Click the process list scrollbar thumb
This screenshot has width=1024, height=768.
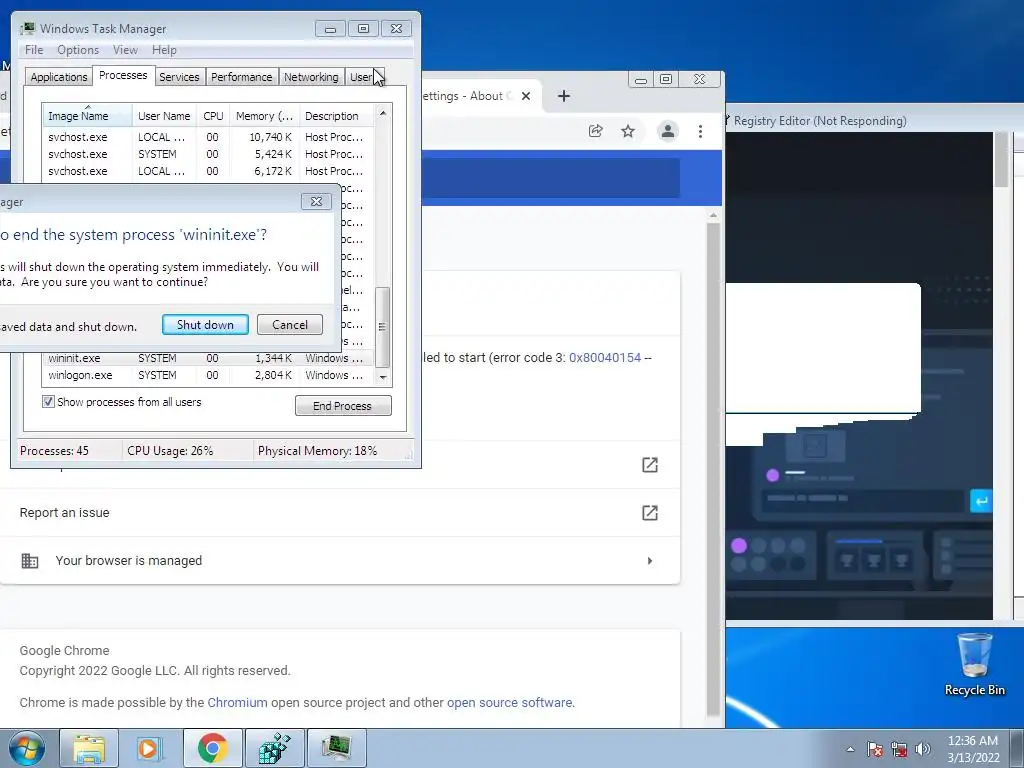tap(383, 327)
